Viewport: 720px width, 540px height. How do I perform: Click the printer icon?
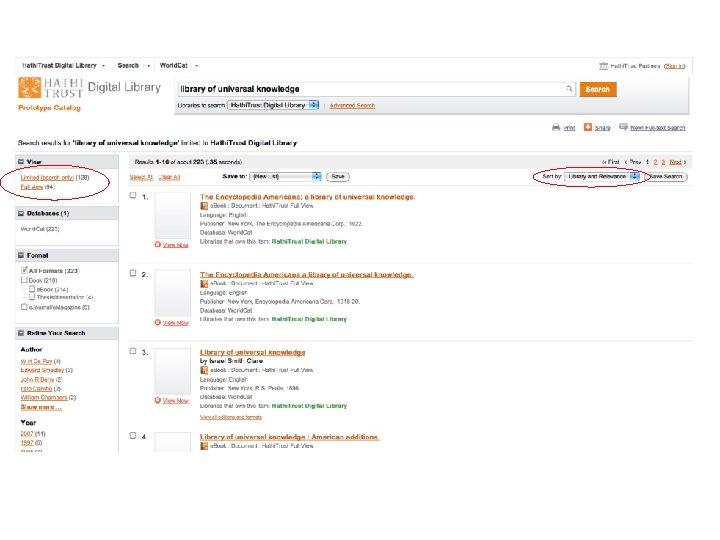tap(556, 127)
